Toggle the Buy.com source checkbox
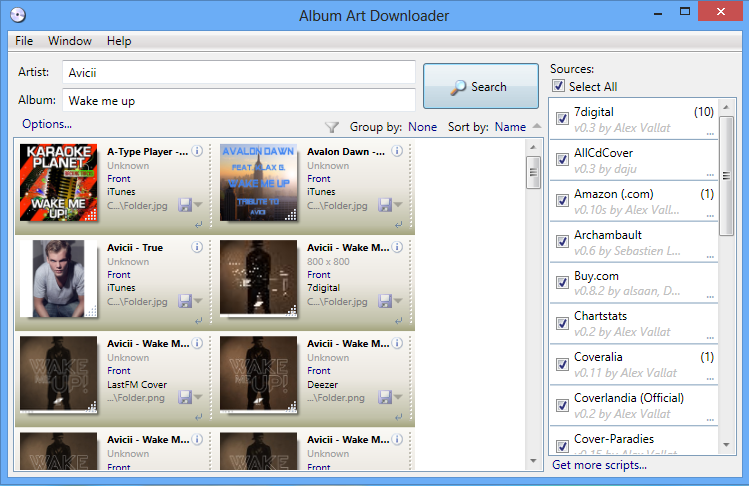The height and width of the screenshot is (486, 749). [562, 282]
